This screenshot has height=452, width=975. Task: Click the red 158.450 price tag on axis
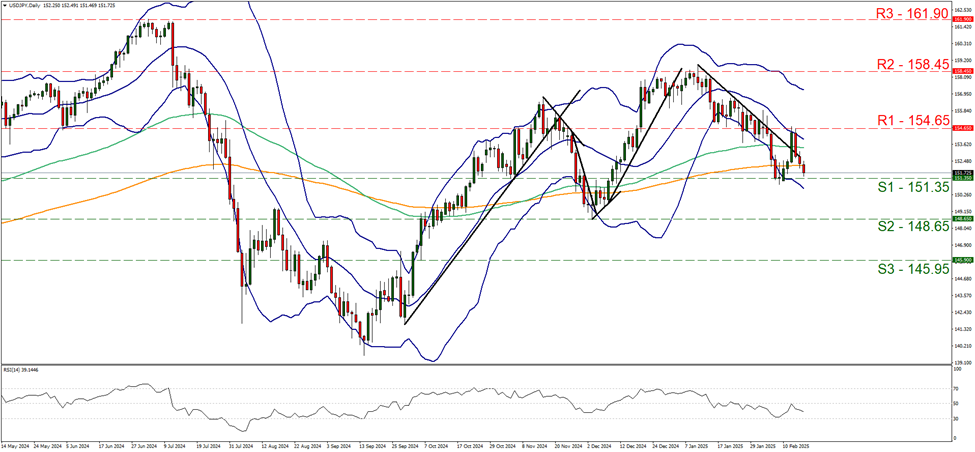tap(960, 71)
